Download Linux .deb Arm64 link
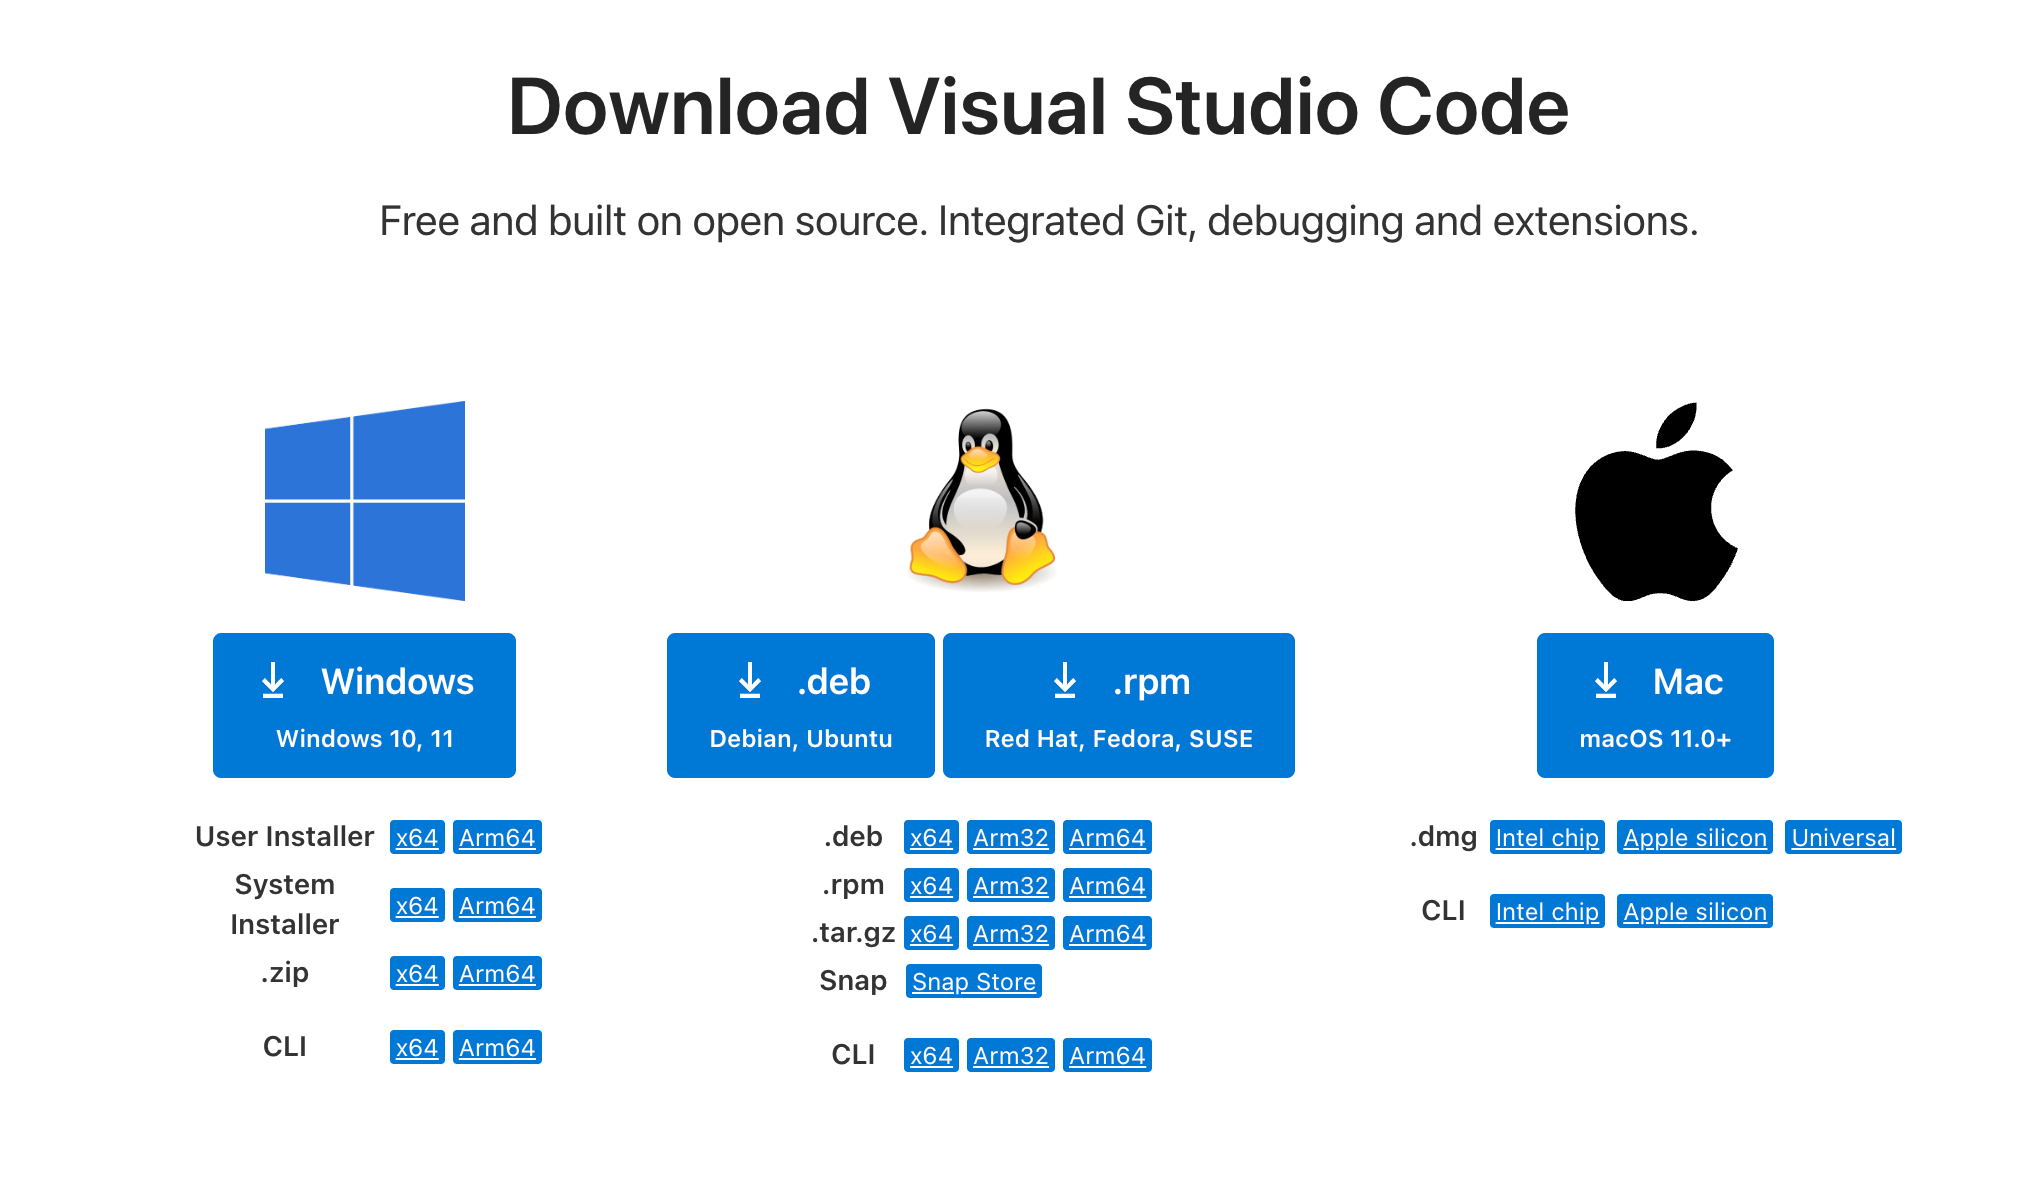 click(1107, 837)
